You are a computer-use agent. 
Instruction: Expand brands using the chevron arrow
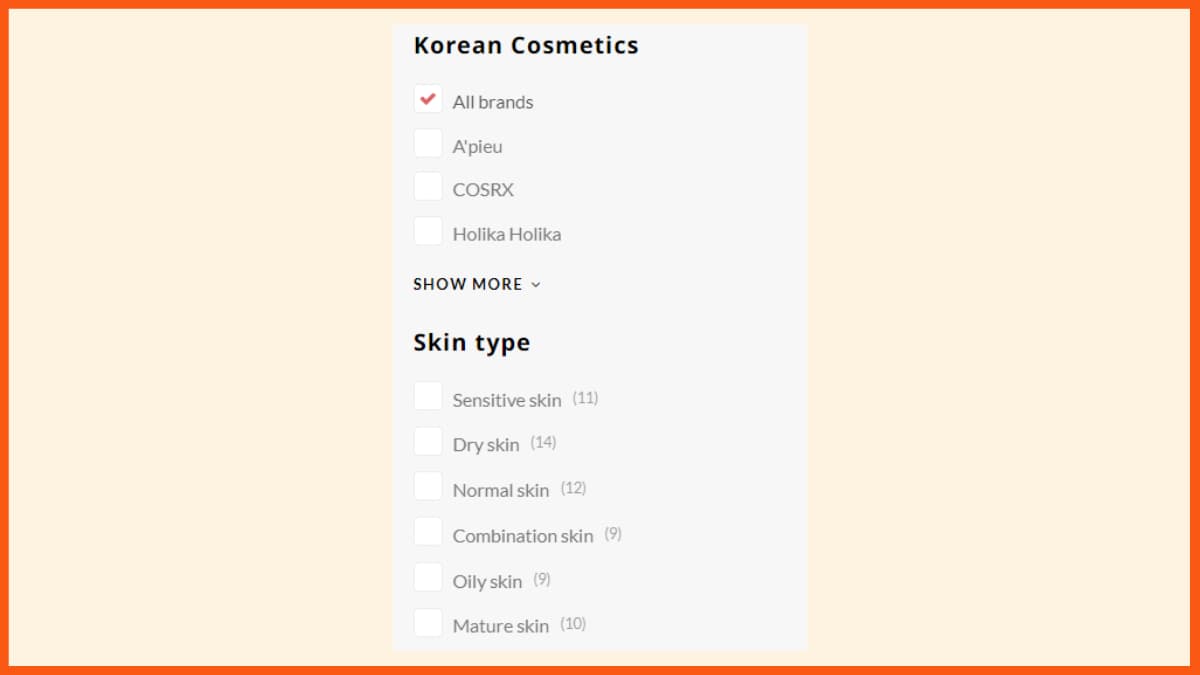point(536,285)
